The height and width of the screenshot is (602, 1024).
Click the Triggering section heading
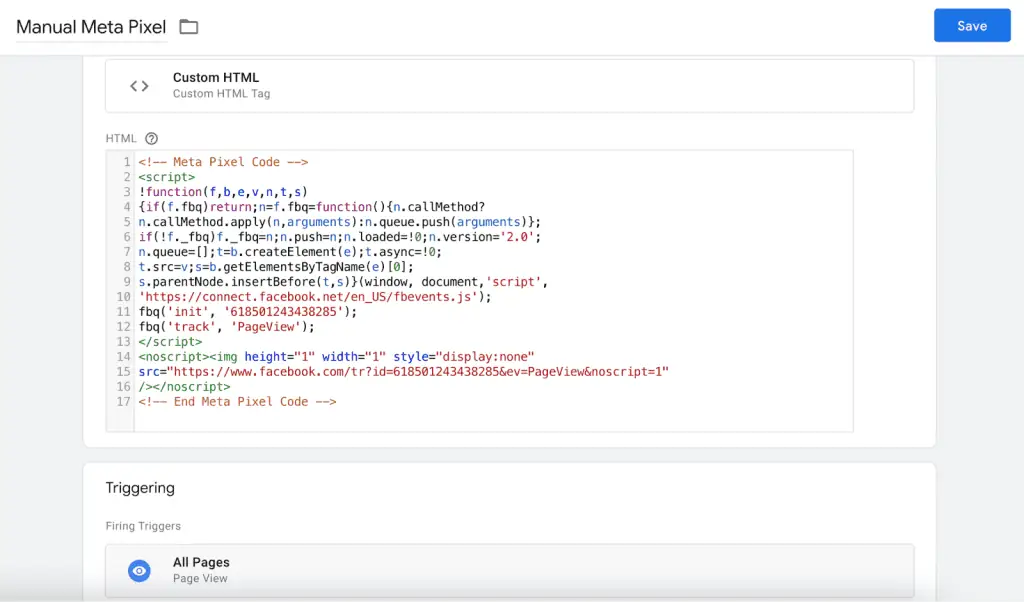pos(140,488)
